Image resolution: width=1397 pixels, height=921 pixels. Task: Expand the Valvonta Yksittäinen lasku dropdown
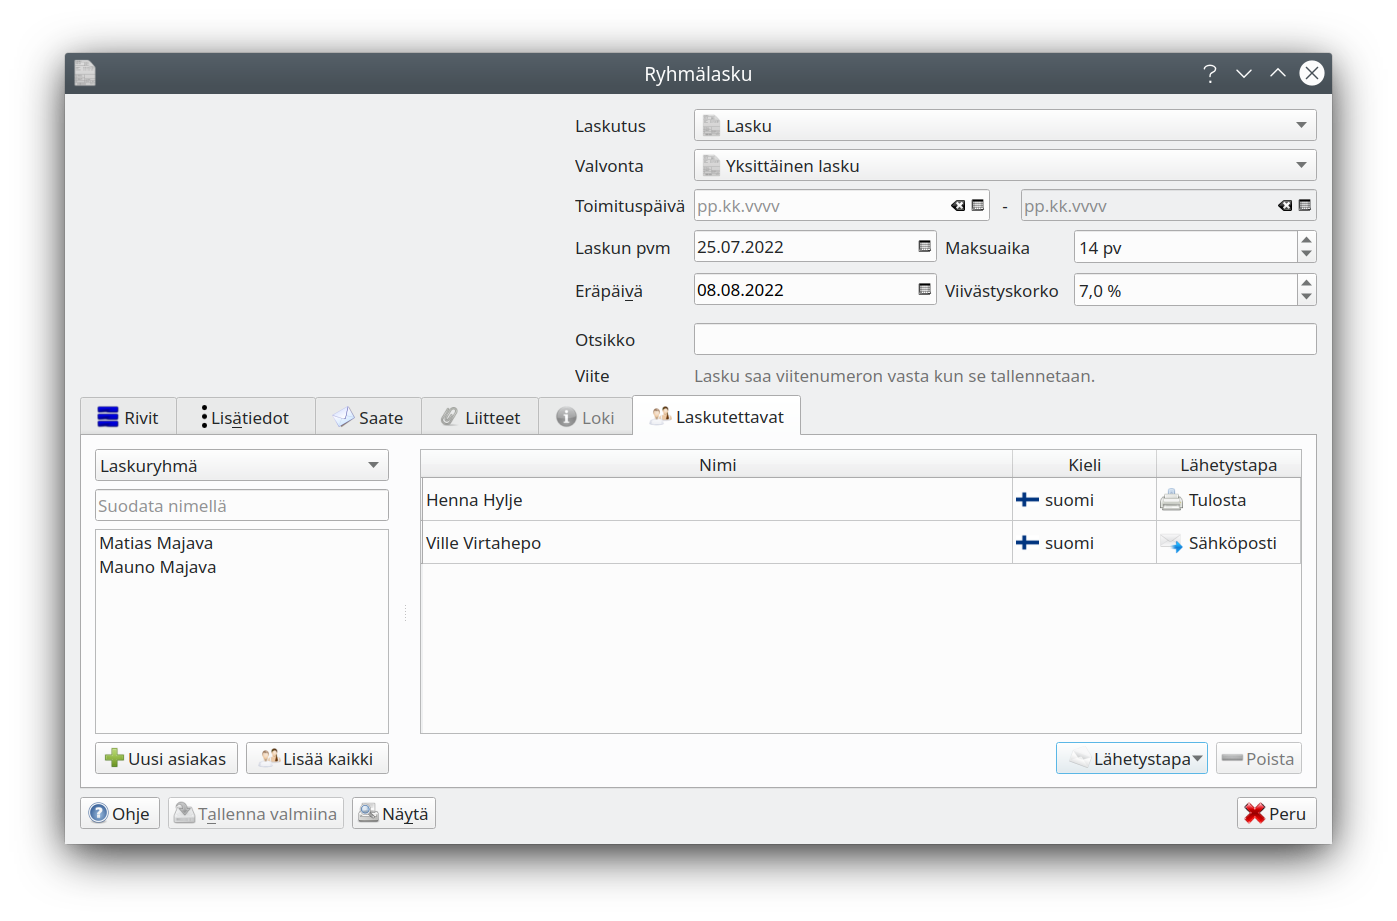[1005, 166]
